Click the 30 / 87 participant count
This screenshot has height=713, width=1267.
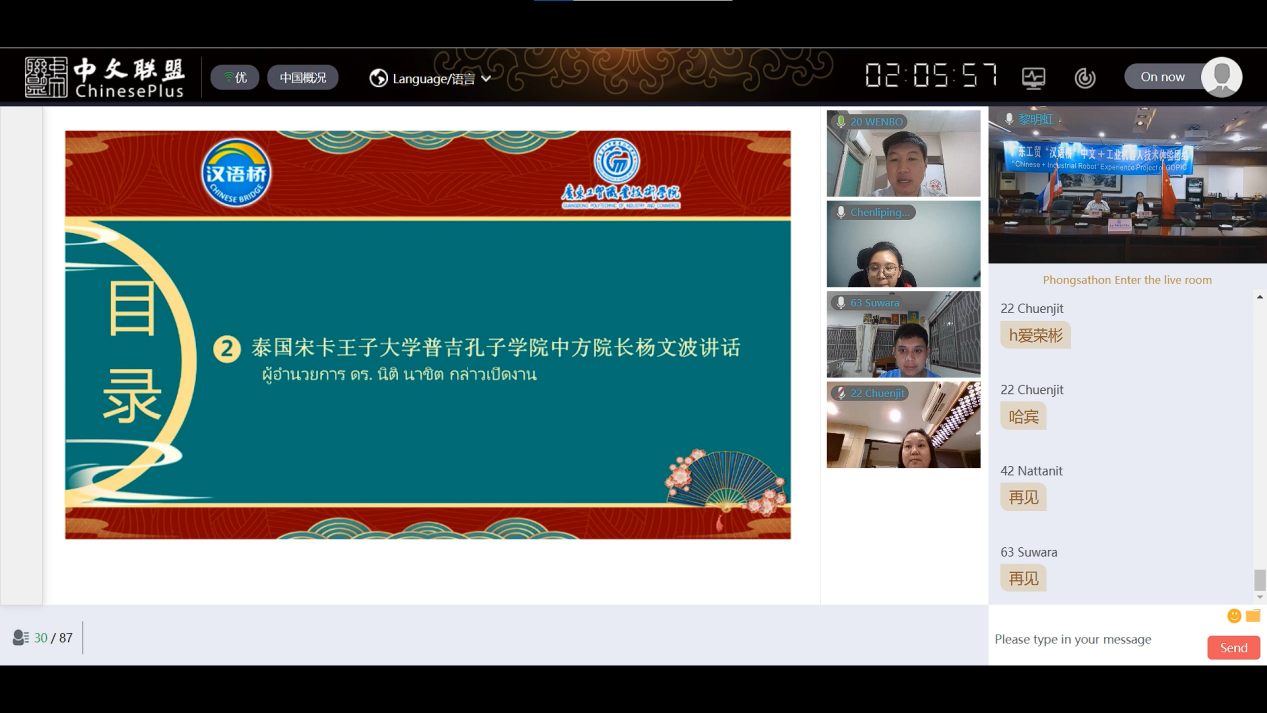click(53, 638)
